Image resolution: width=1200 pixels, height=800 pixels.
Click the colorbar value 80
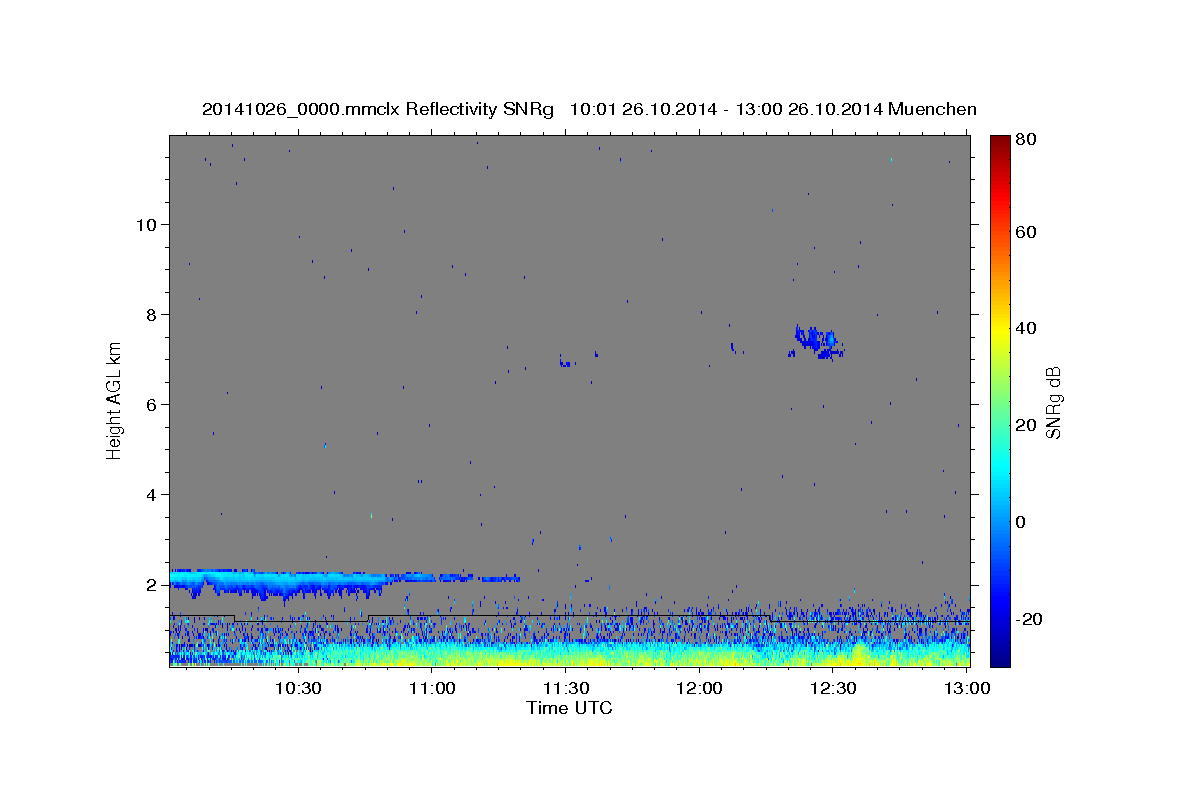click(x=1025, y=139)
